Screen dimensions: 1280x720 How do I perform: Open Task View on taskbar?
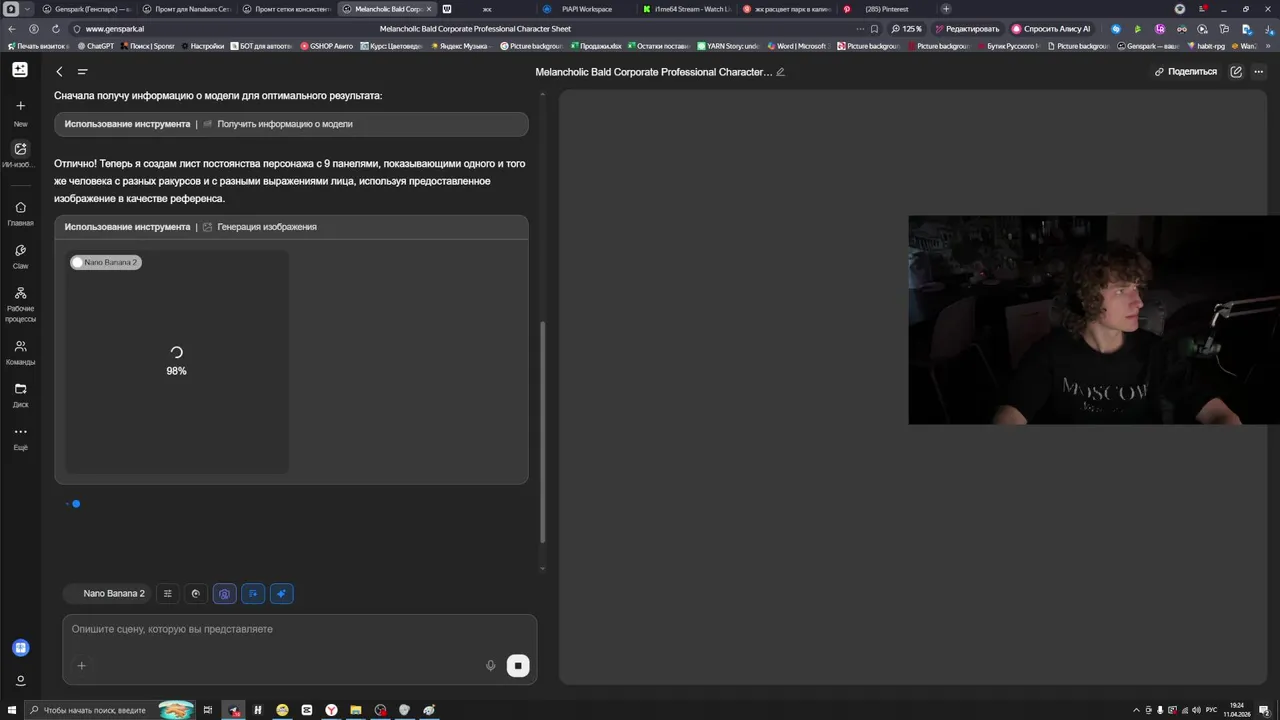[x=208, y=710]
